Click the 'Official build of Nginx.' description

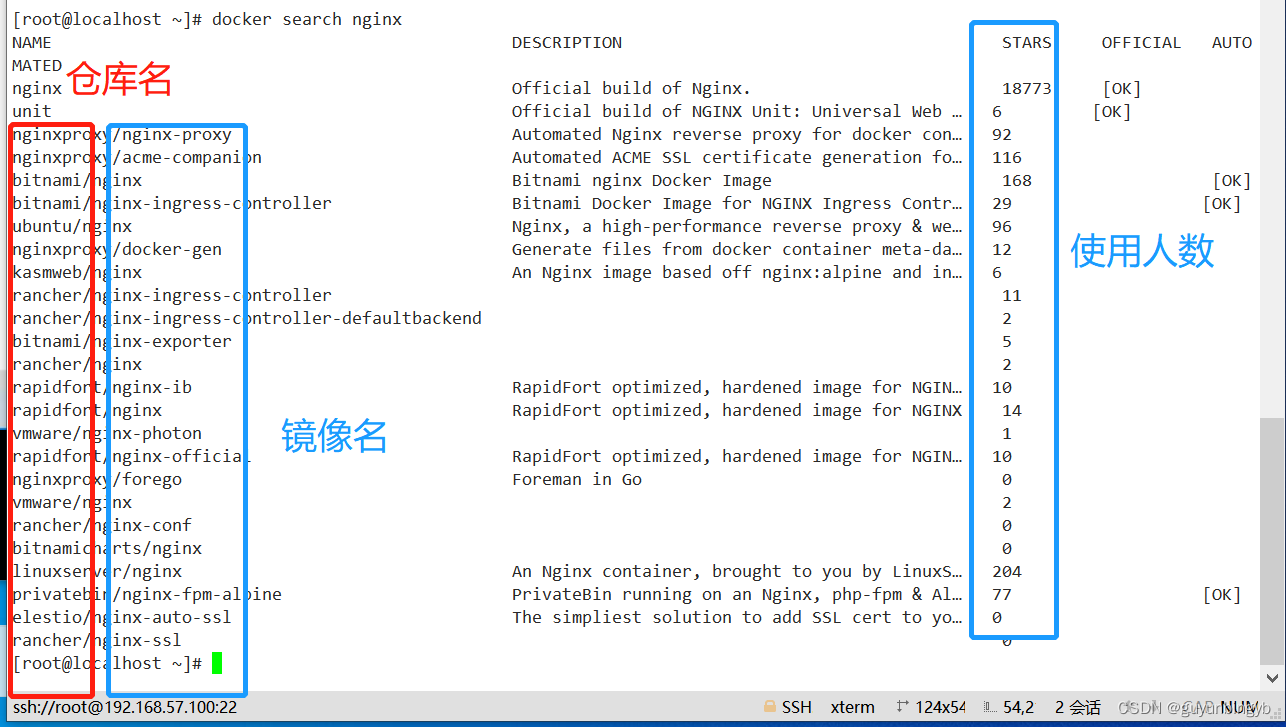tap(632, 88)
